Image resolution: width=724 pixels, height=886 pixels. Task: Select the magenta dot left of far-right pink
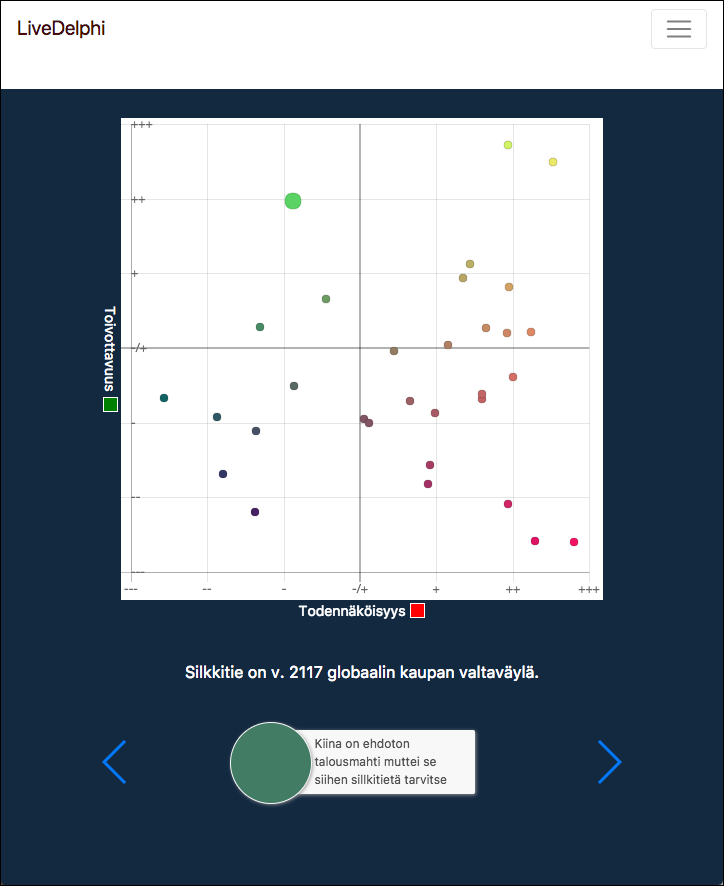[x=535, y=541]
